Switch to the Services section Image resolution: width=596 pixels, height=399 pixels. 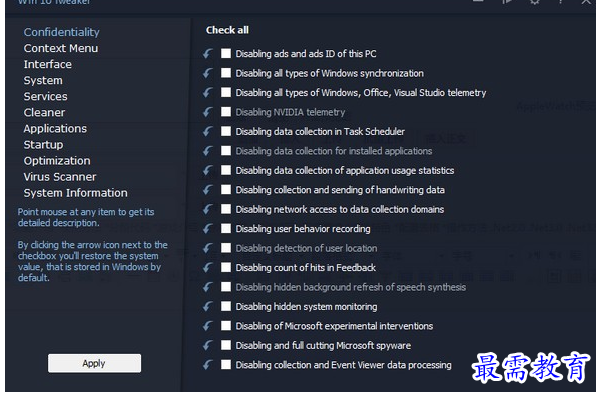(x=46, y=97)
